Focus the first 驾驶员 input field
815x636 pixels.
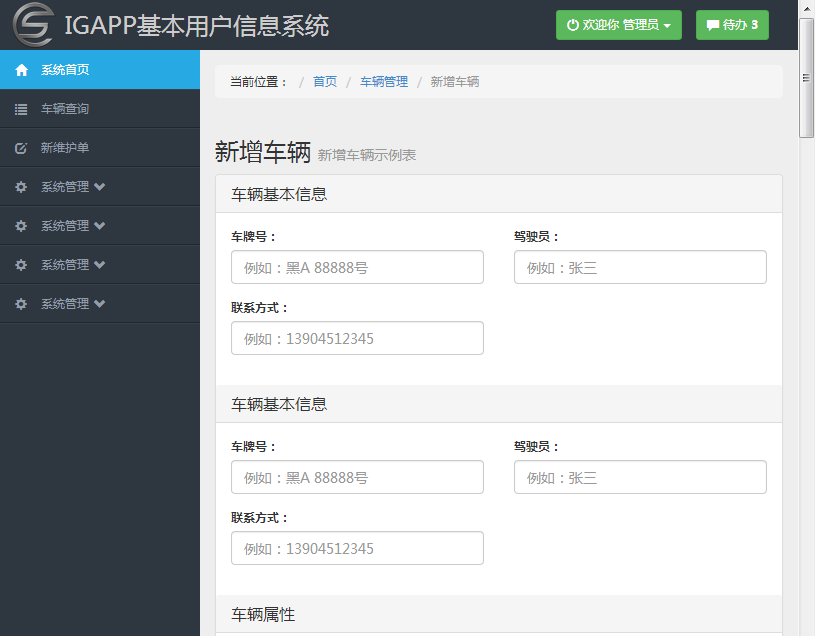tap(640, 267)
